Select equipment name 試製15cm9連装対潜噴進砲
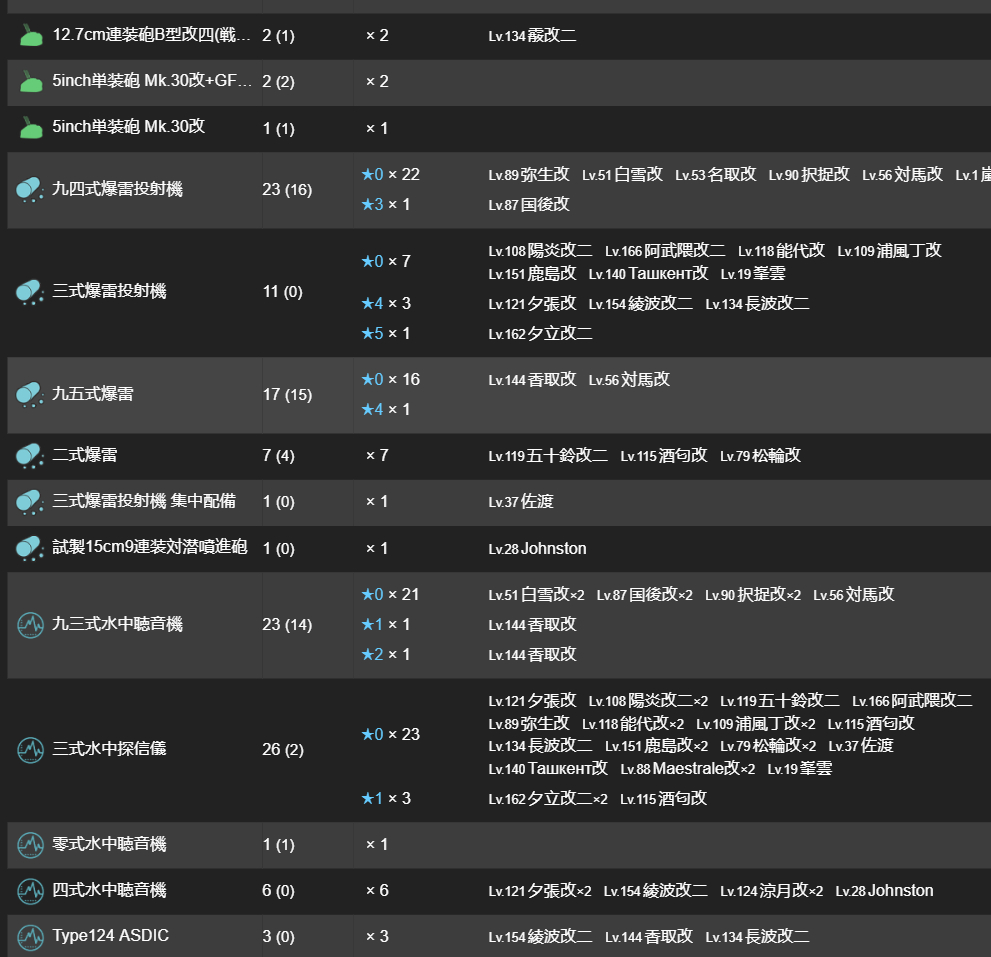This screenshot has width=991, height=957. point(150,547)
